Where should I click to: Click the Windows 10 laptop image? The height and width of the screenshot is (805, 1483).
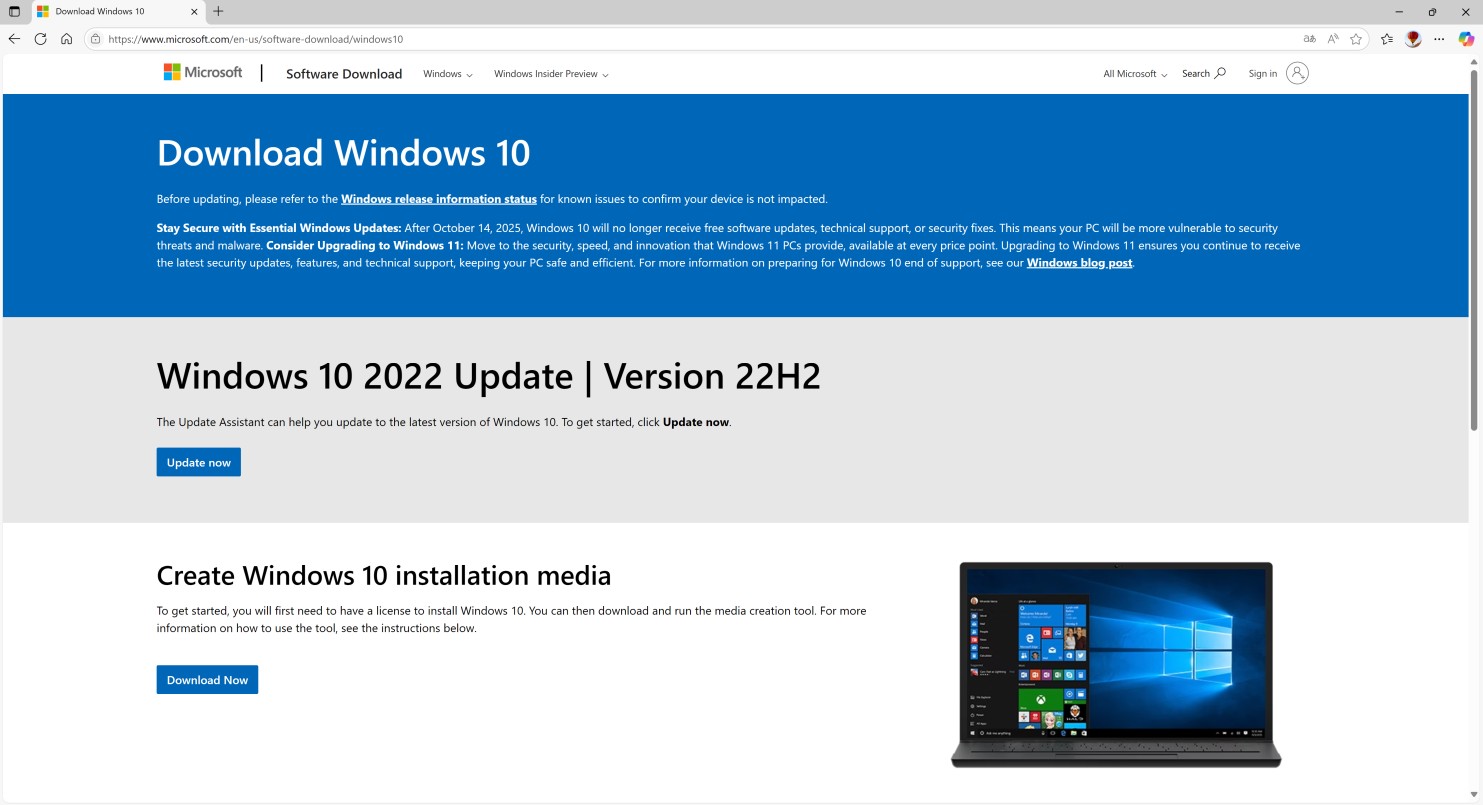pos(1116,665)
